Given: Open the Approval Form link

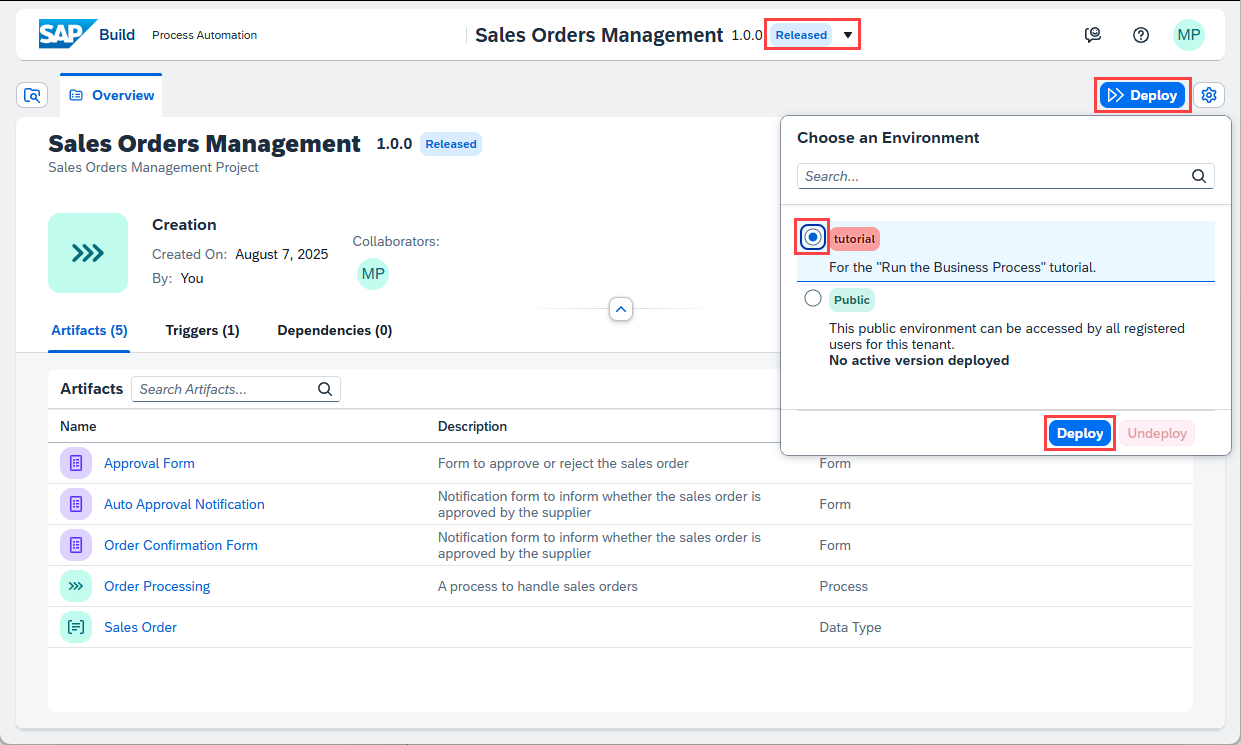Looking at the screenshot, I should click(149, 463).
